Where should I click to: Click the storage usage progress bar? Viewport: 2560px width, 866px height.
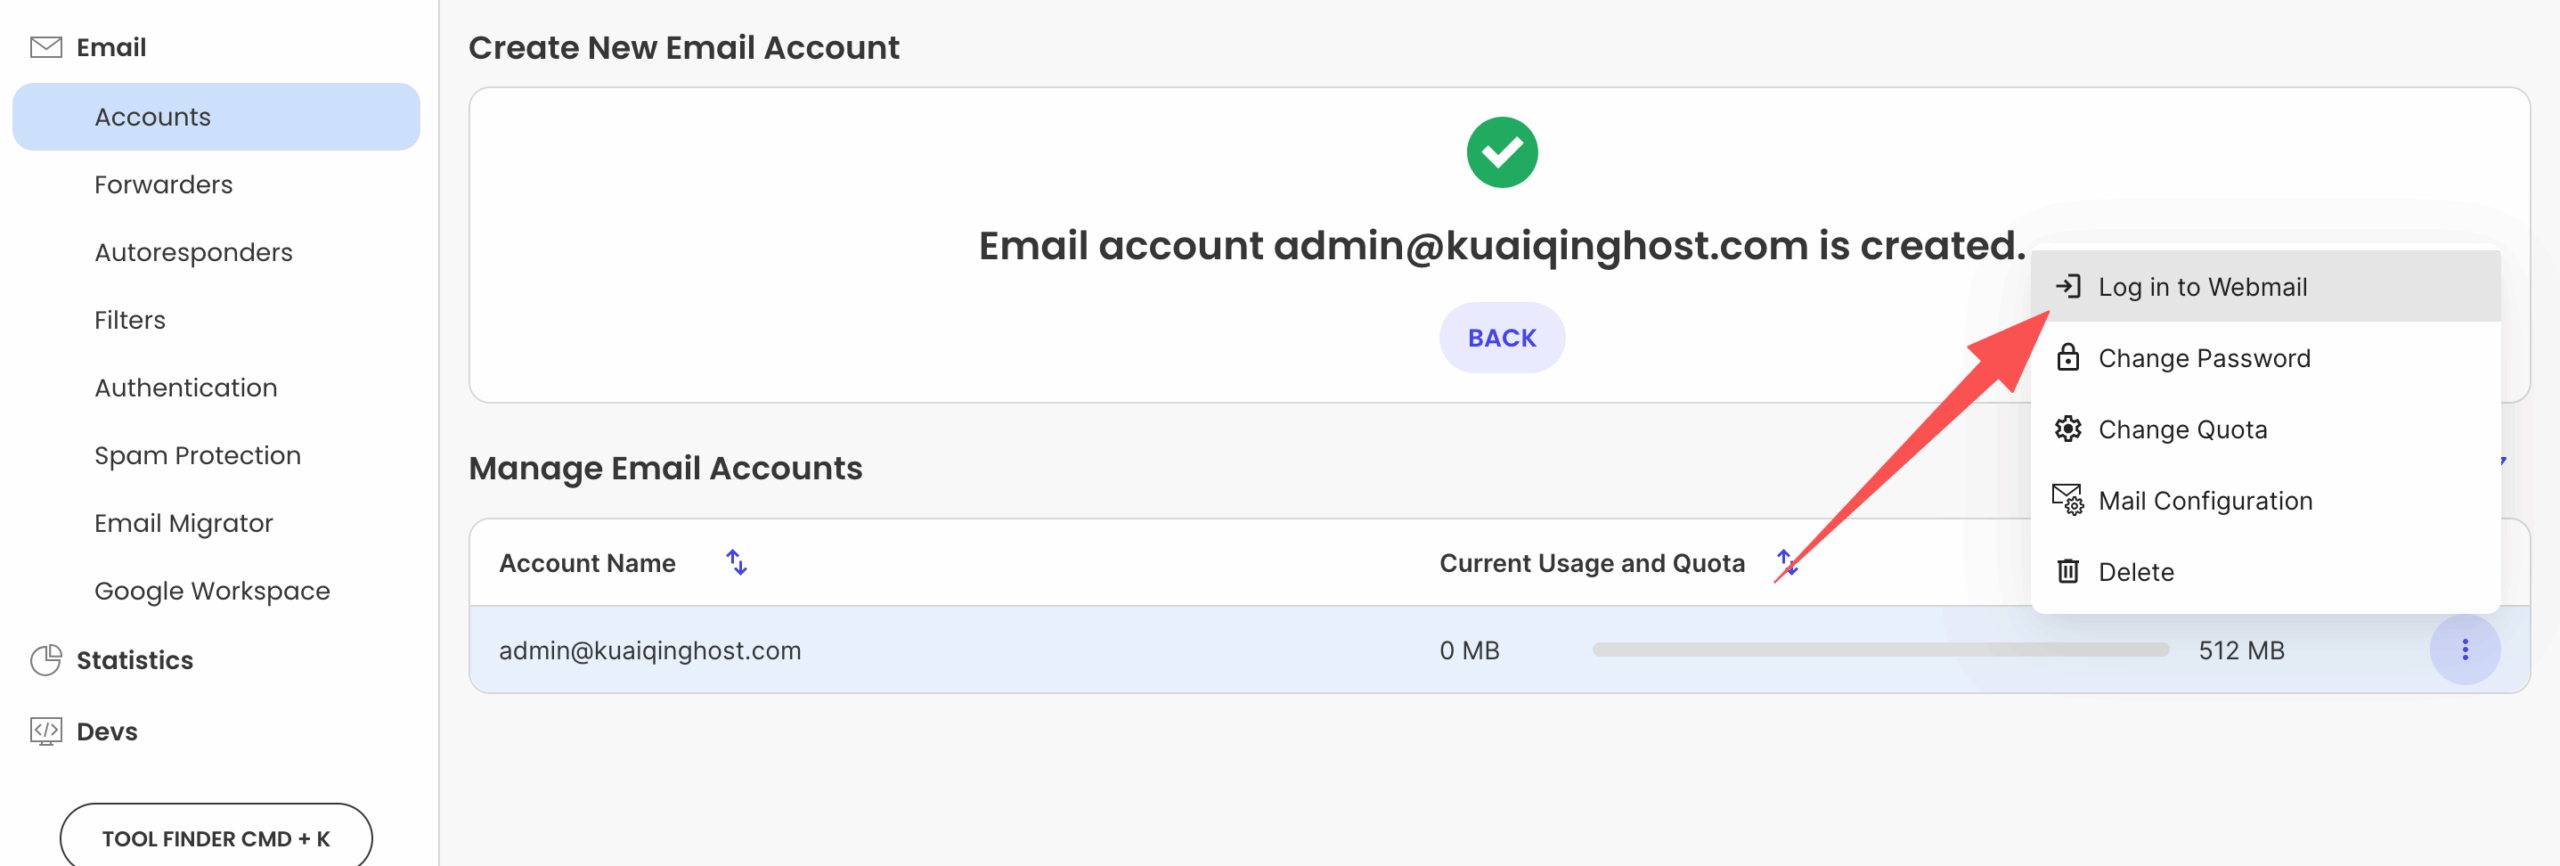pyautogui.click(x=1880, y=650)
